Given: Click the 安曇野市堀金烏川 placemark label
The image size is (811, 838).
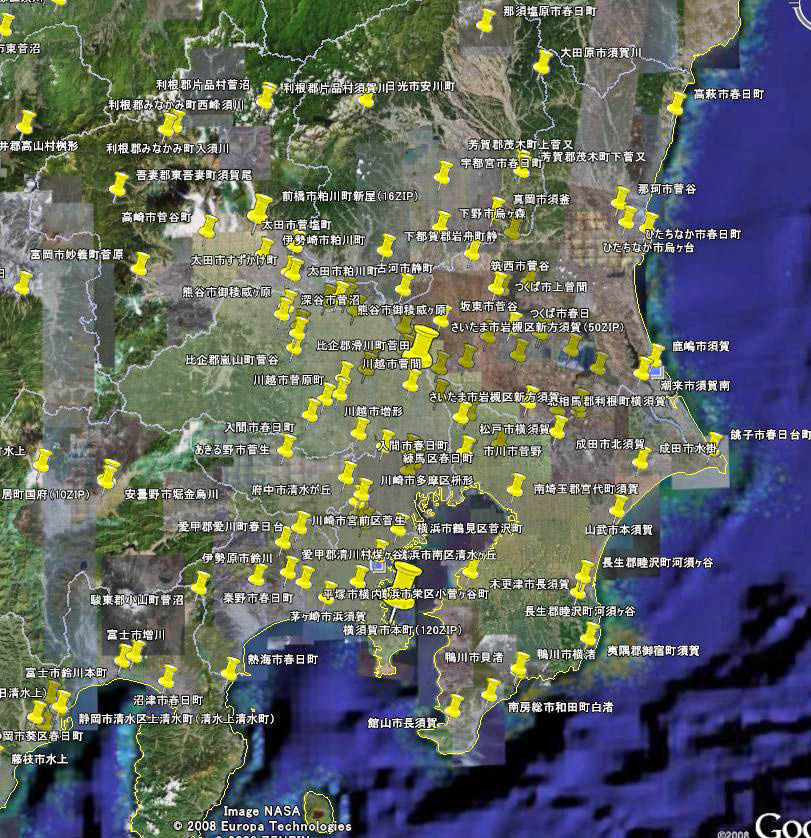Looking at the screenshot, I should (171, 494).
